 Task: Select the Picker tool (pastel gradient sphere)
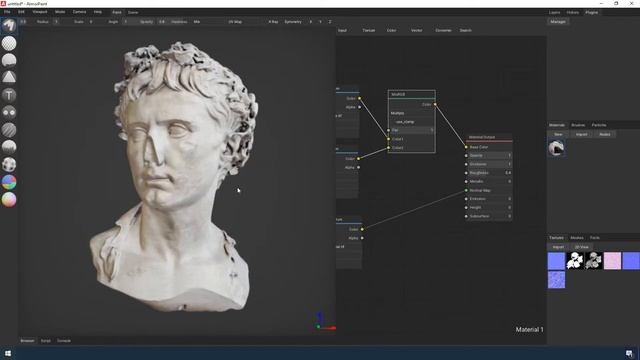coord(9,200)
